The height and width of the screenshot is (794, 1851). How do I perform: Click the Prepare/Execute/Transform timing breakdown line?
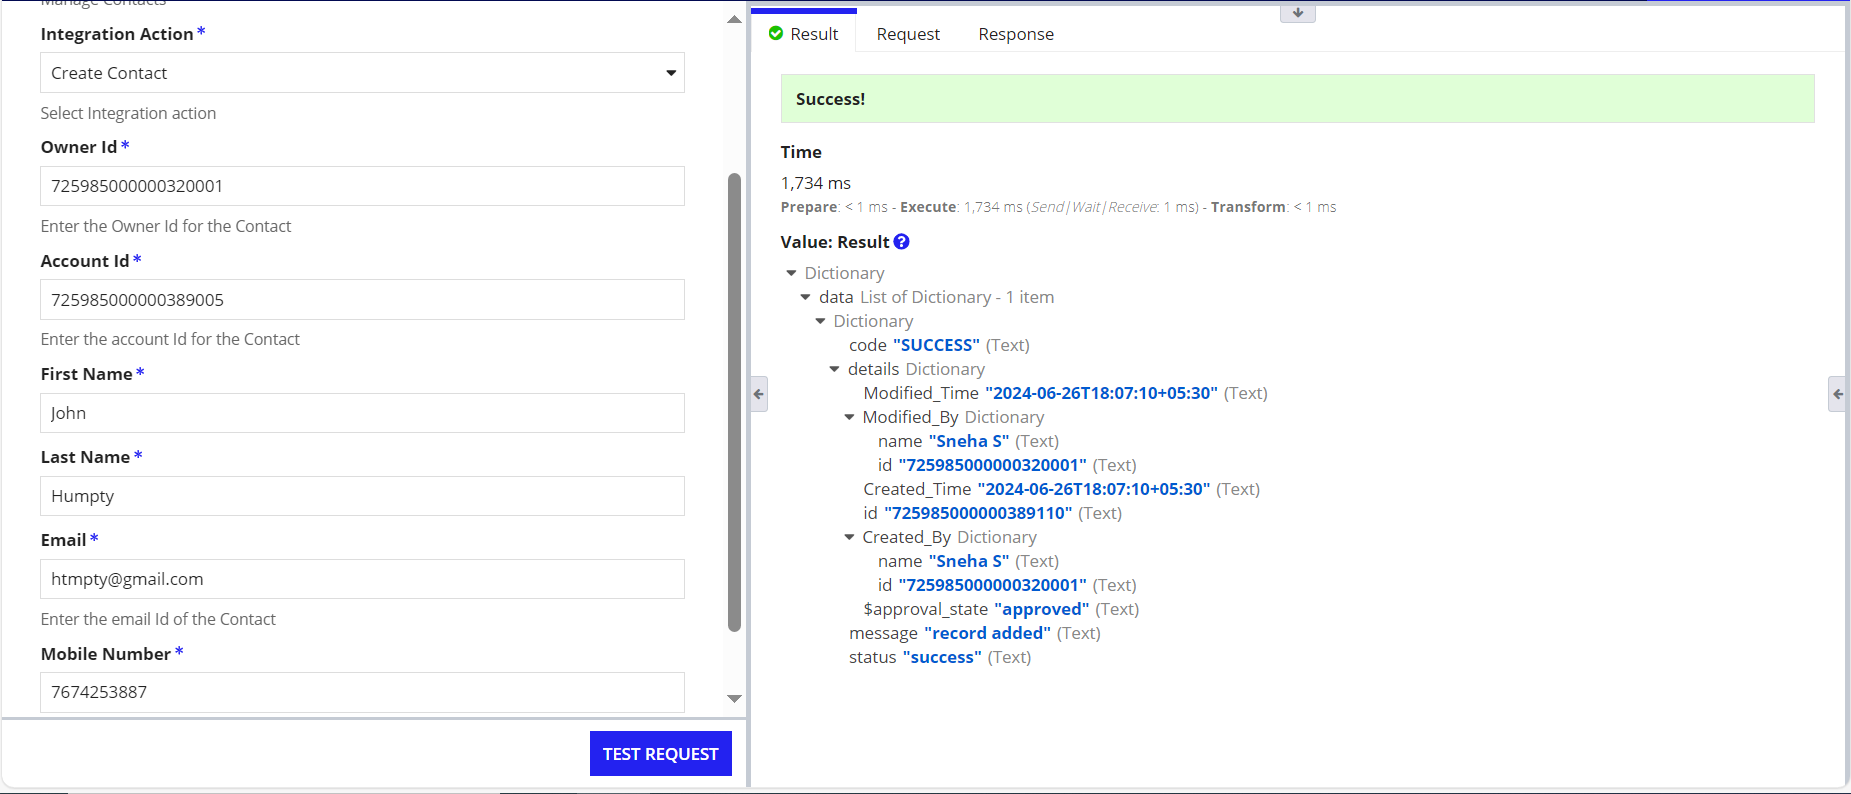click(1058, 207)
